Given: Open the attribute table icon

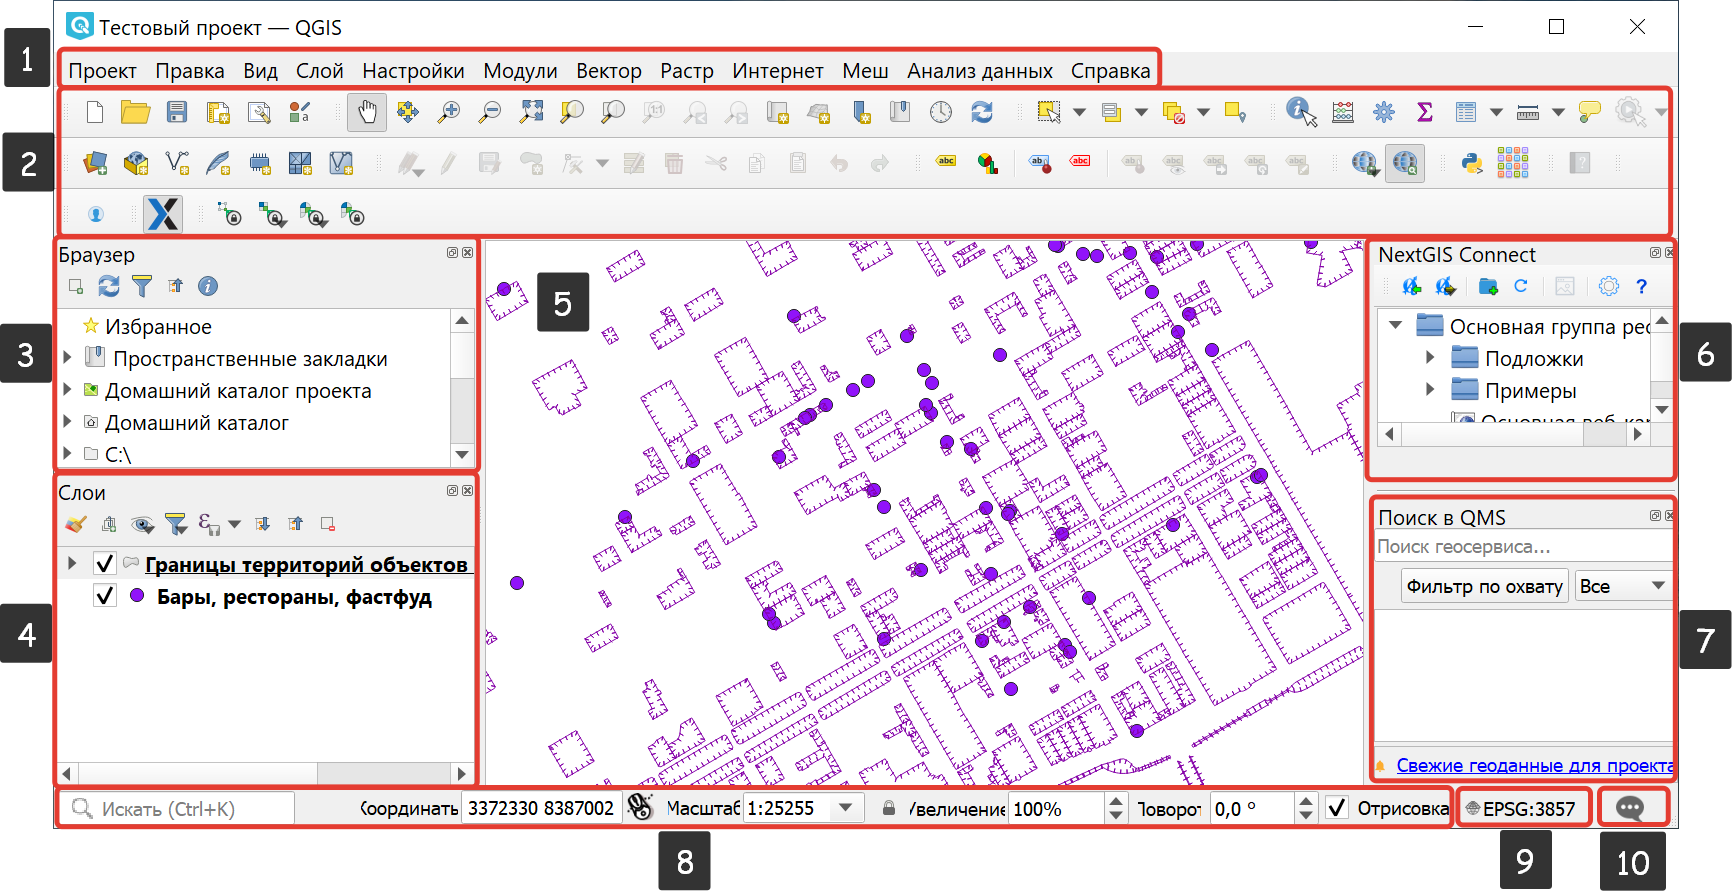Looking at the screenshot, I should point(1466,112).
